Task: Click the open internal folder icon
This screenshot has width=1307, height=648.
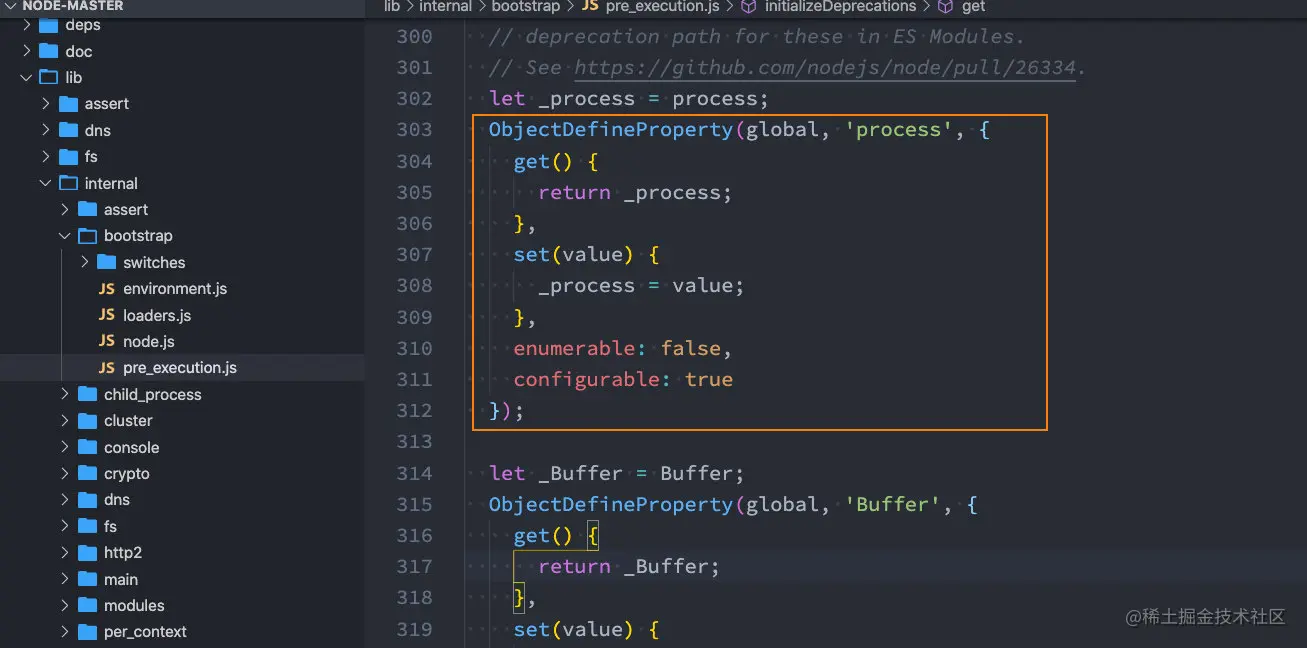Action: [68, 183]
